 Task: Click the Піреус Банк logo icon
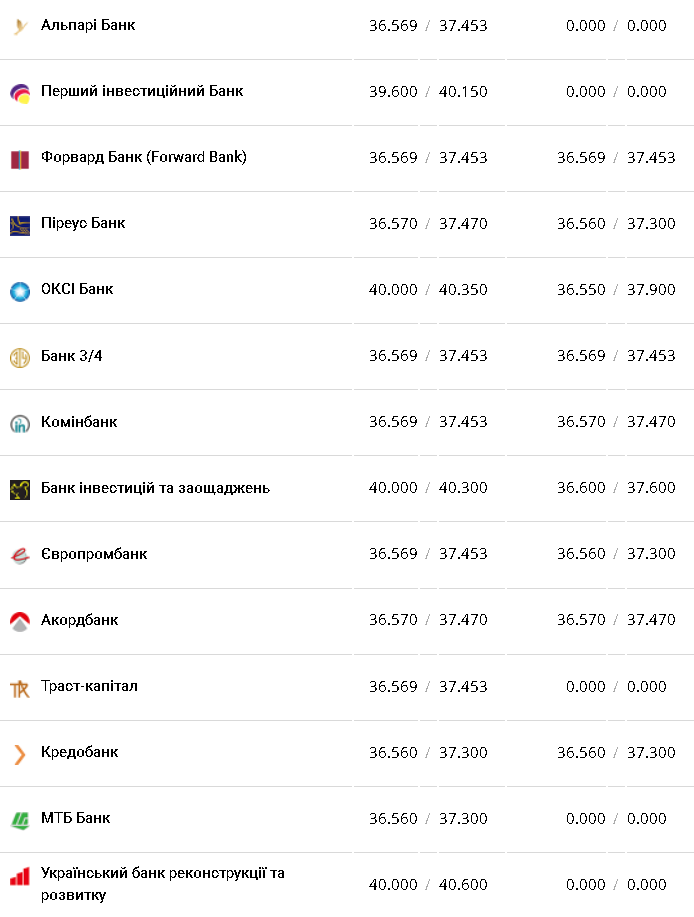click(x=20, y=224)
